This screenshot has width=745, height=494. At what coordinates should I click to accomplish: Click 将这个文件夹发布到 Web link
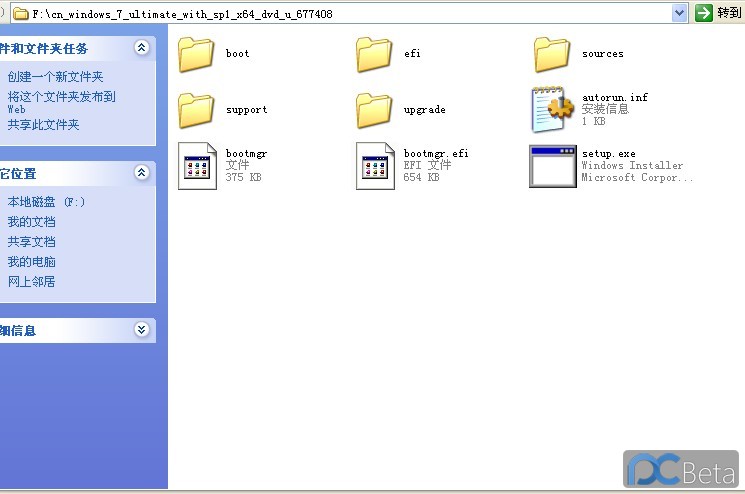[x=61, y=103]
